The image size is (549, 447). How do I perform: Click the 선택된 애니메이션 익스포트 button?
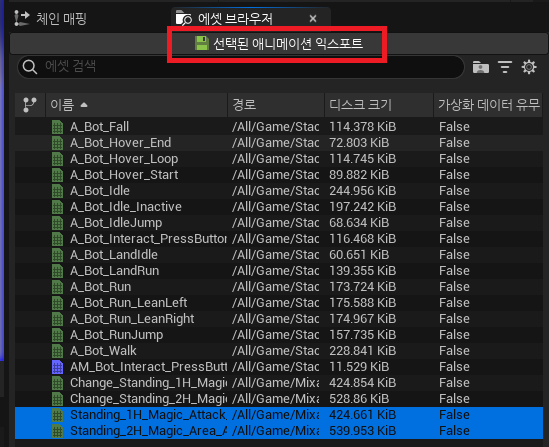coord(278,44)
